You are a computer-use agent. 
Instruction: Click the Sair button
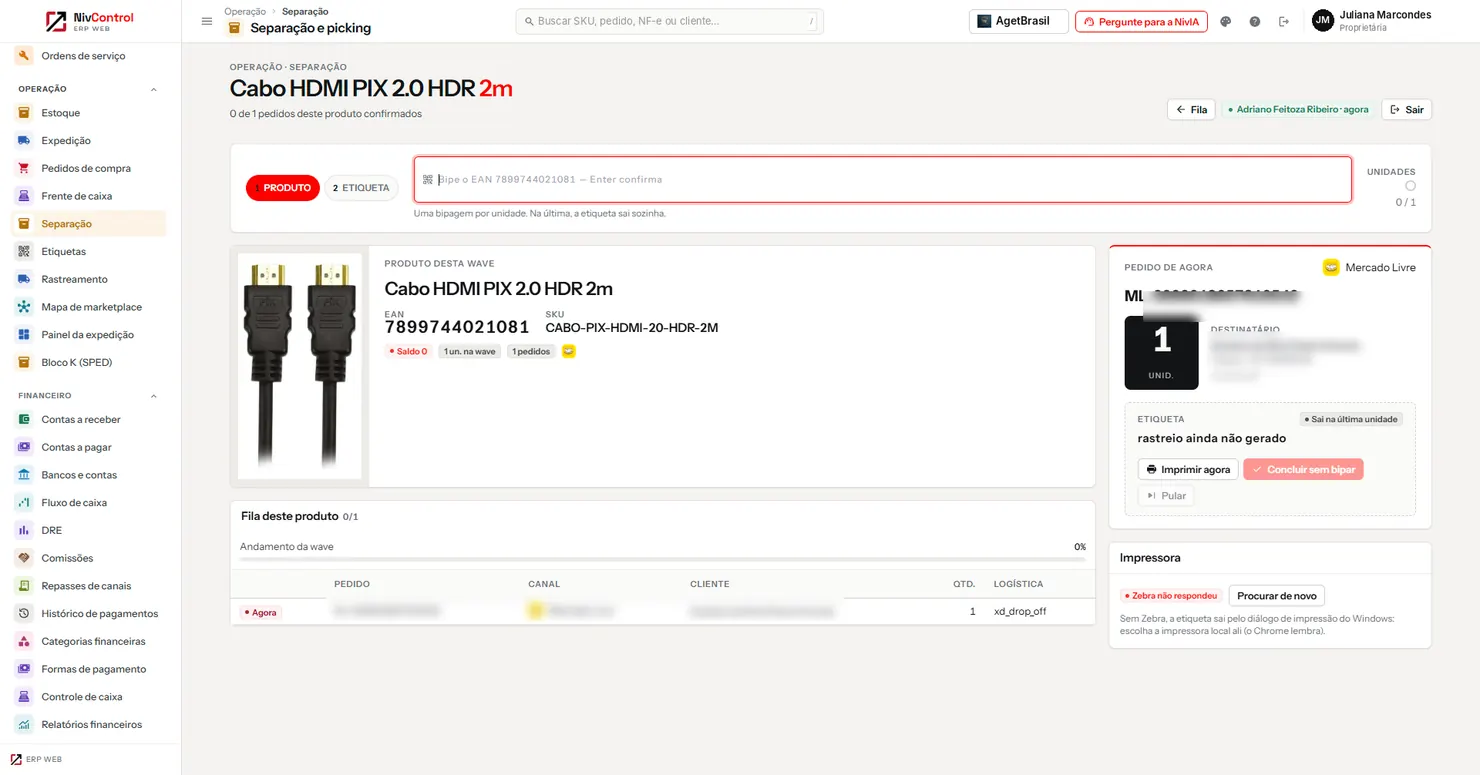(1406, 110)
